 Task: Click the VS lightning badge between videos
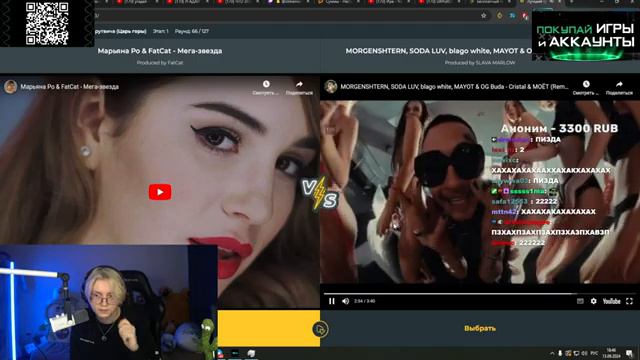click(320, 194)
